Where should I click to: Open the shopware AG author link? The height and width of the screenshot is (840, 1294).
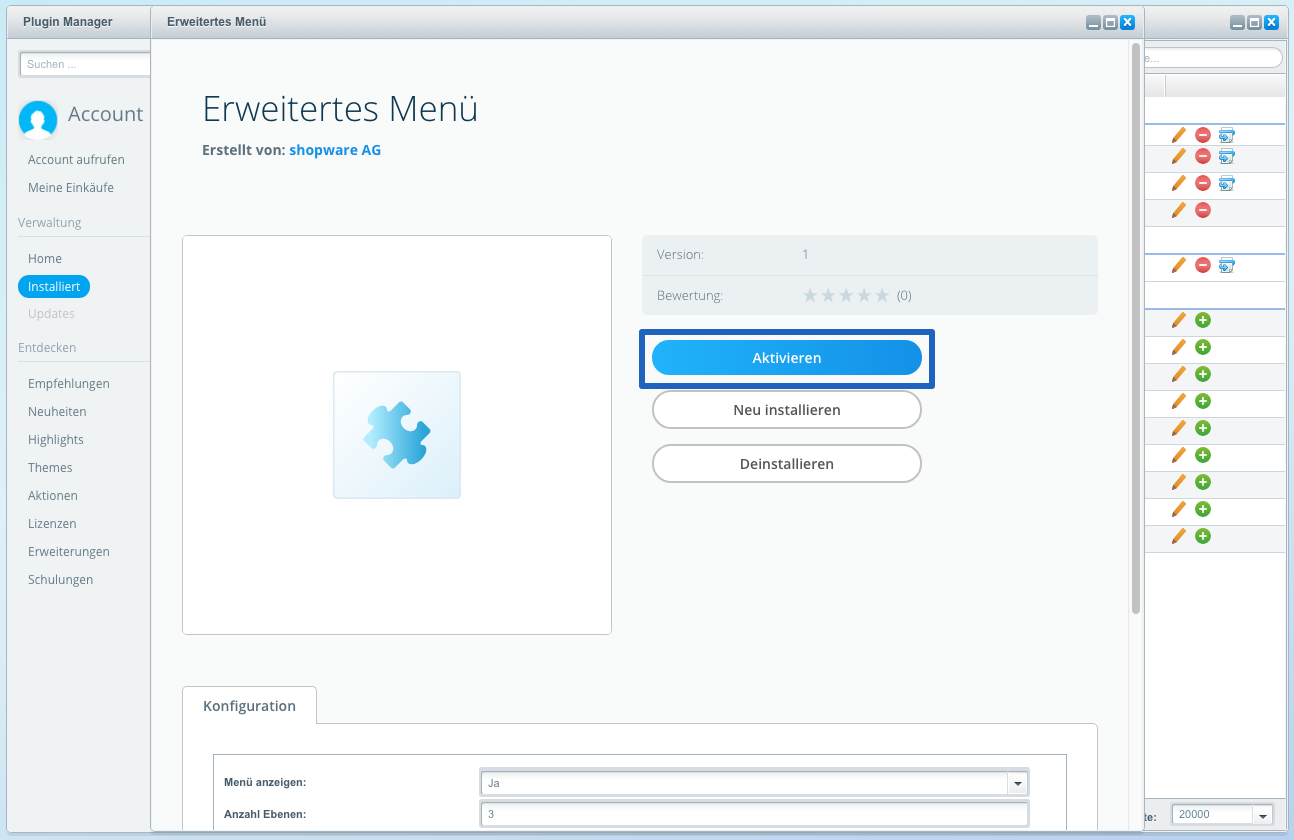335,150
